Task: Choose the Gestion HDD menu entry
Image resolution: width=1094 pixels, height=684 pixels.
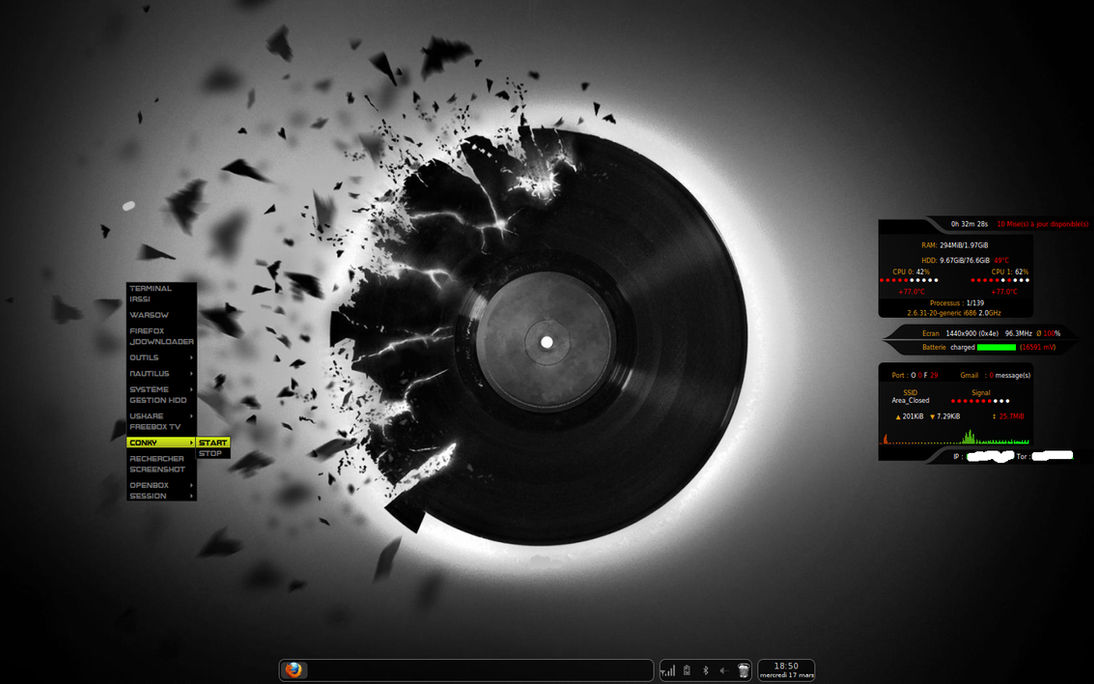Action: pos(160,400)
